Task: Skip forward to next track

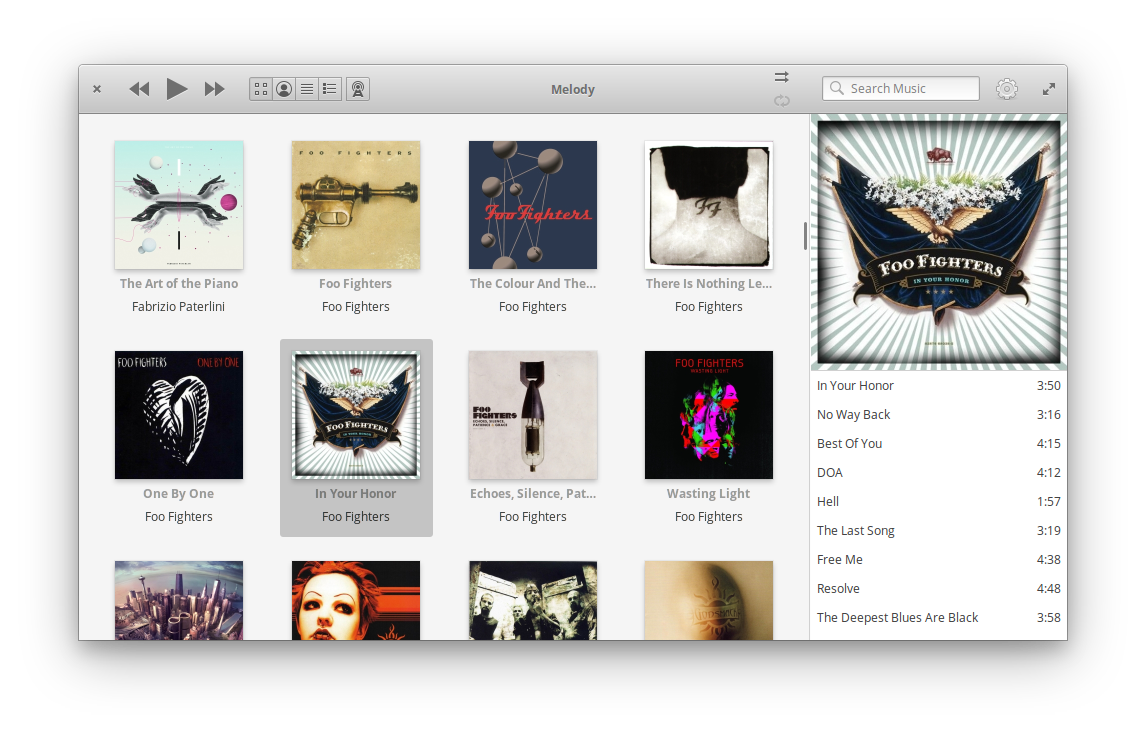Action: click(x=214, y=89)
